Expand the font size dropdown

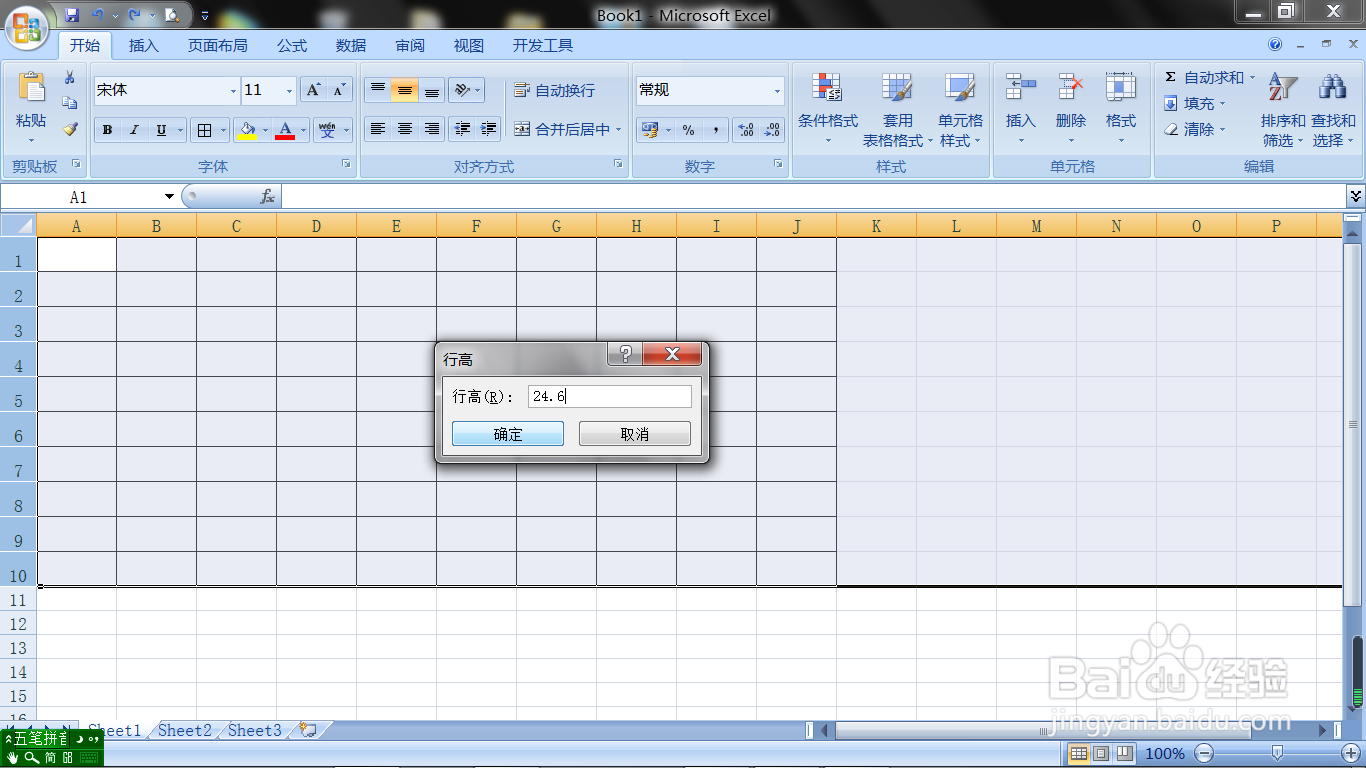[290, 91]
